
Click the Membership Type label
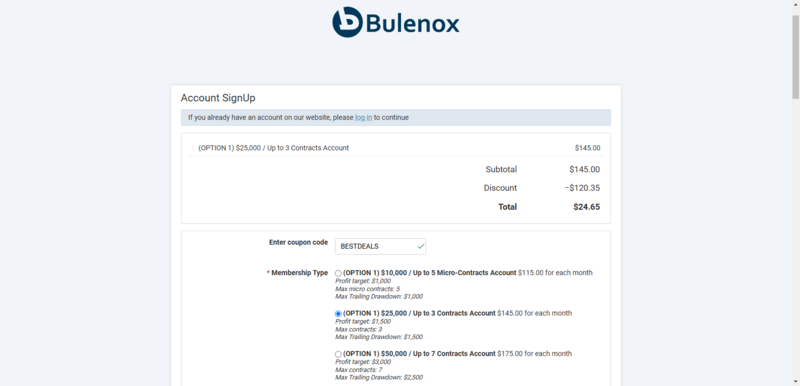[x=299, y=273]
